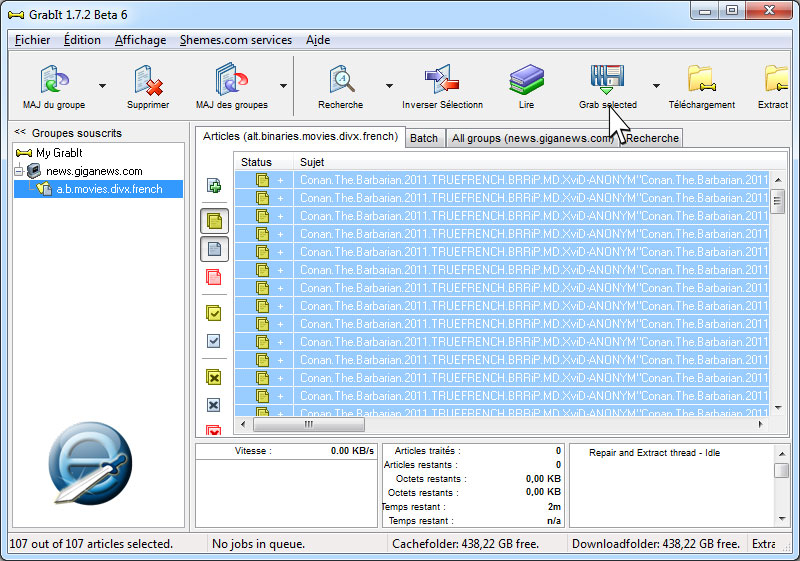Click Repair panel scroll up arrow
The image size is (800, 561).
pyautogui.click(x=781, y=453)
